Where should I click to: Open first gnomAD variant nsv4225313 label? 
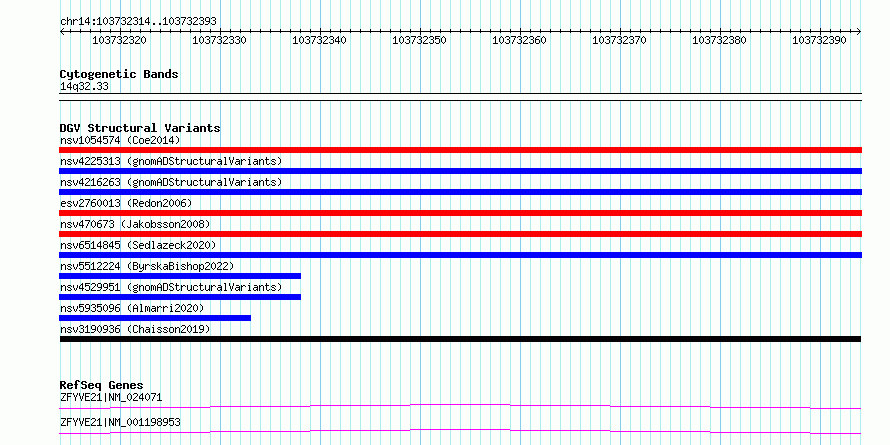(171, 161)
